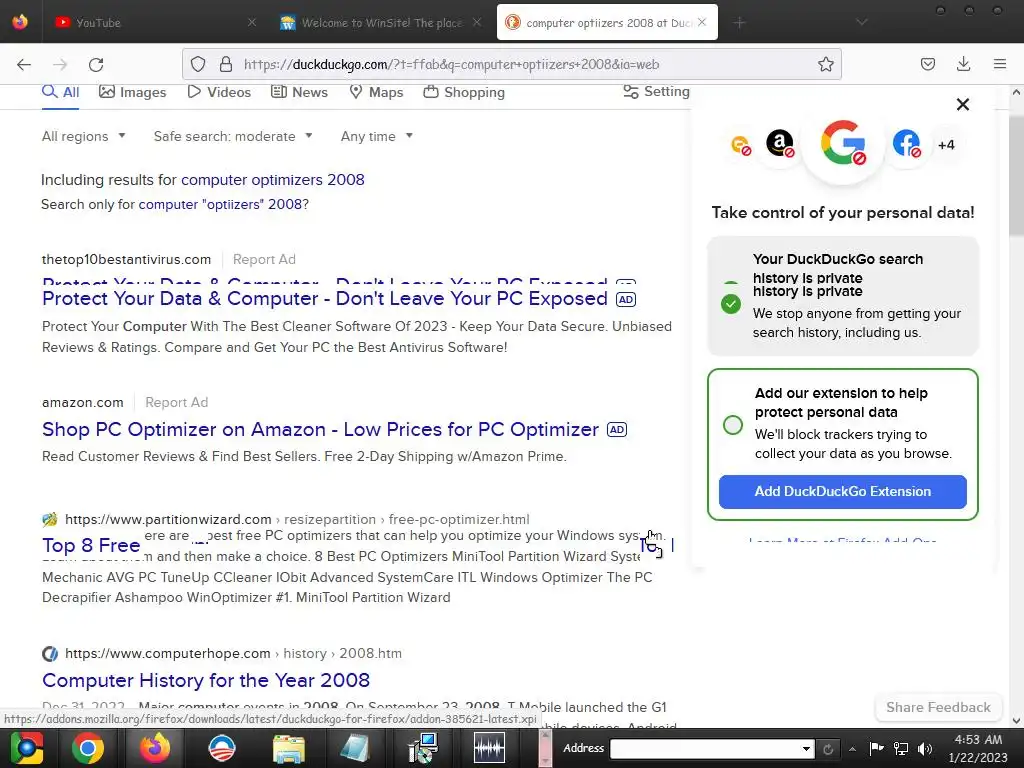
Task: Expand the taskbar Address dropdown
Action: pyautogui.click(x=807, y=748)
